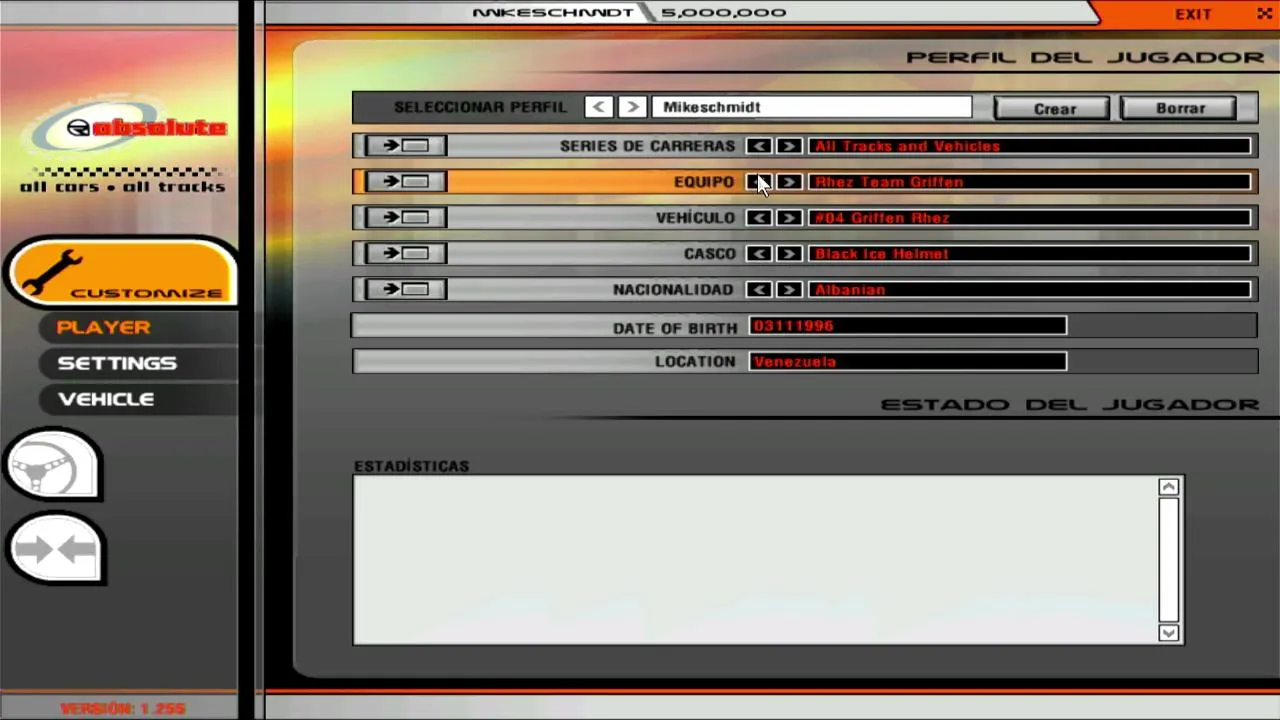
Task: Click list icon in Vehículo row
Action: tap(404, 218)
